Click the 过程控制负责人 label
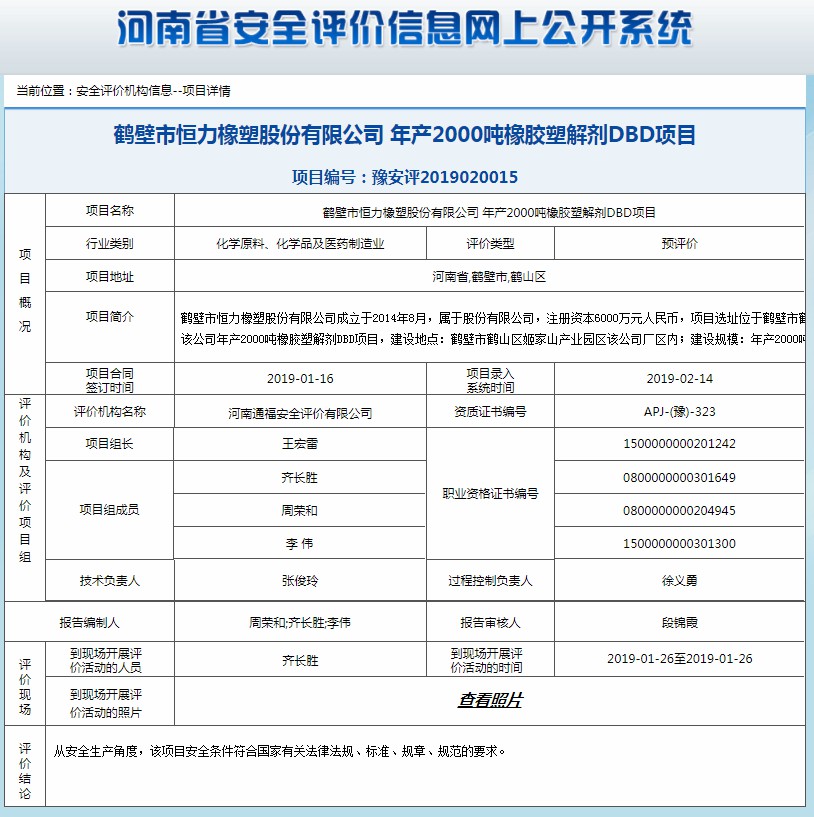Screen dimensions: 814x817 tap(490, 580)
